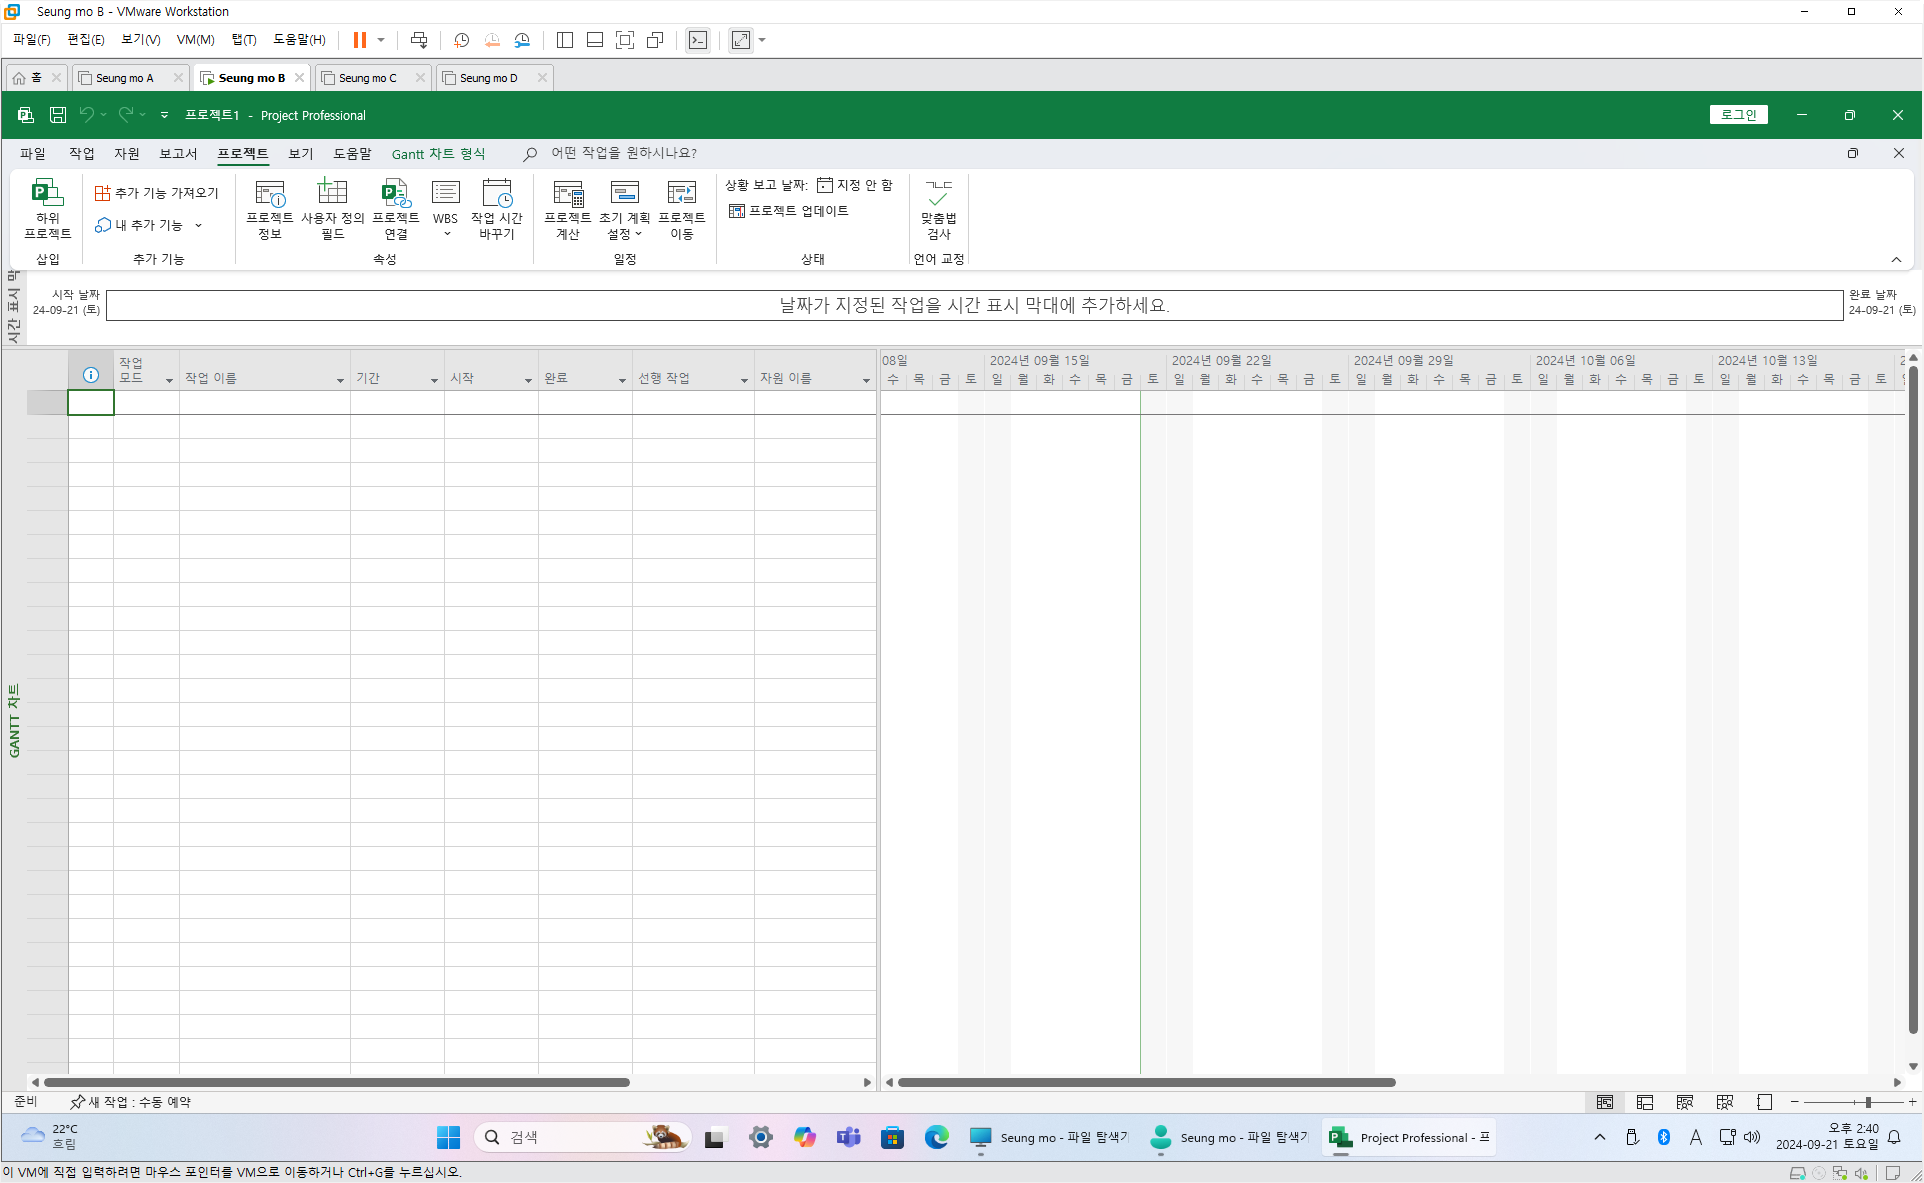Click Update Project (프로젝트 업데이트)

[789, 211]
